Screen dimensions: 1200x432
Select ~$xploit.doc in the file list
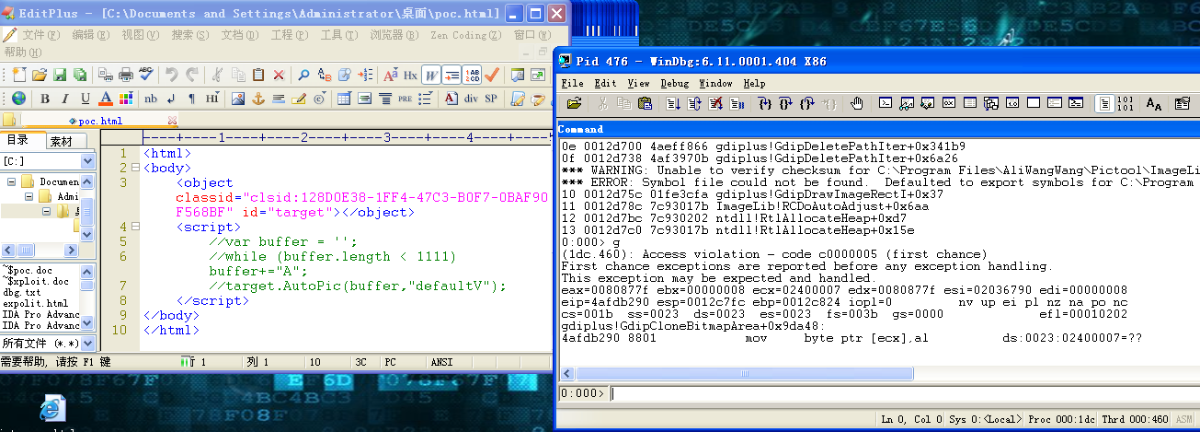tap(35, 280)
